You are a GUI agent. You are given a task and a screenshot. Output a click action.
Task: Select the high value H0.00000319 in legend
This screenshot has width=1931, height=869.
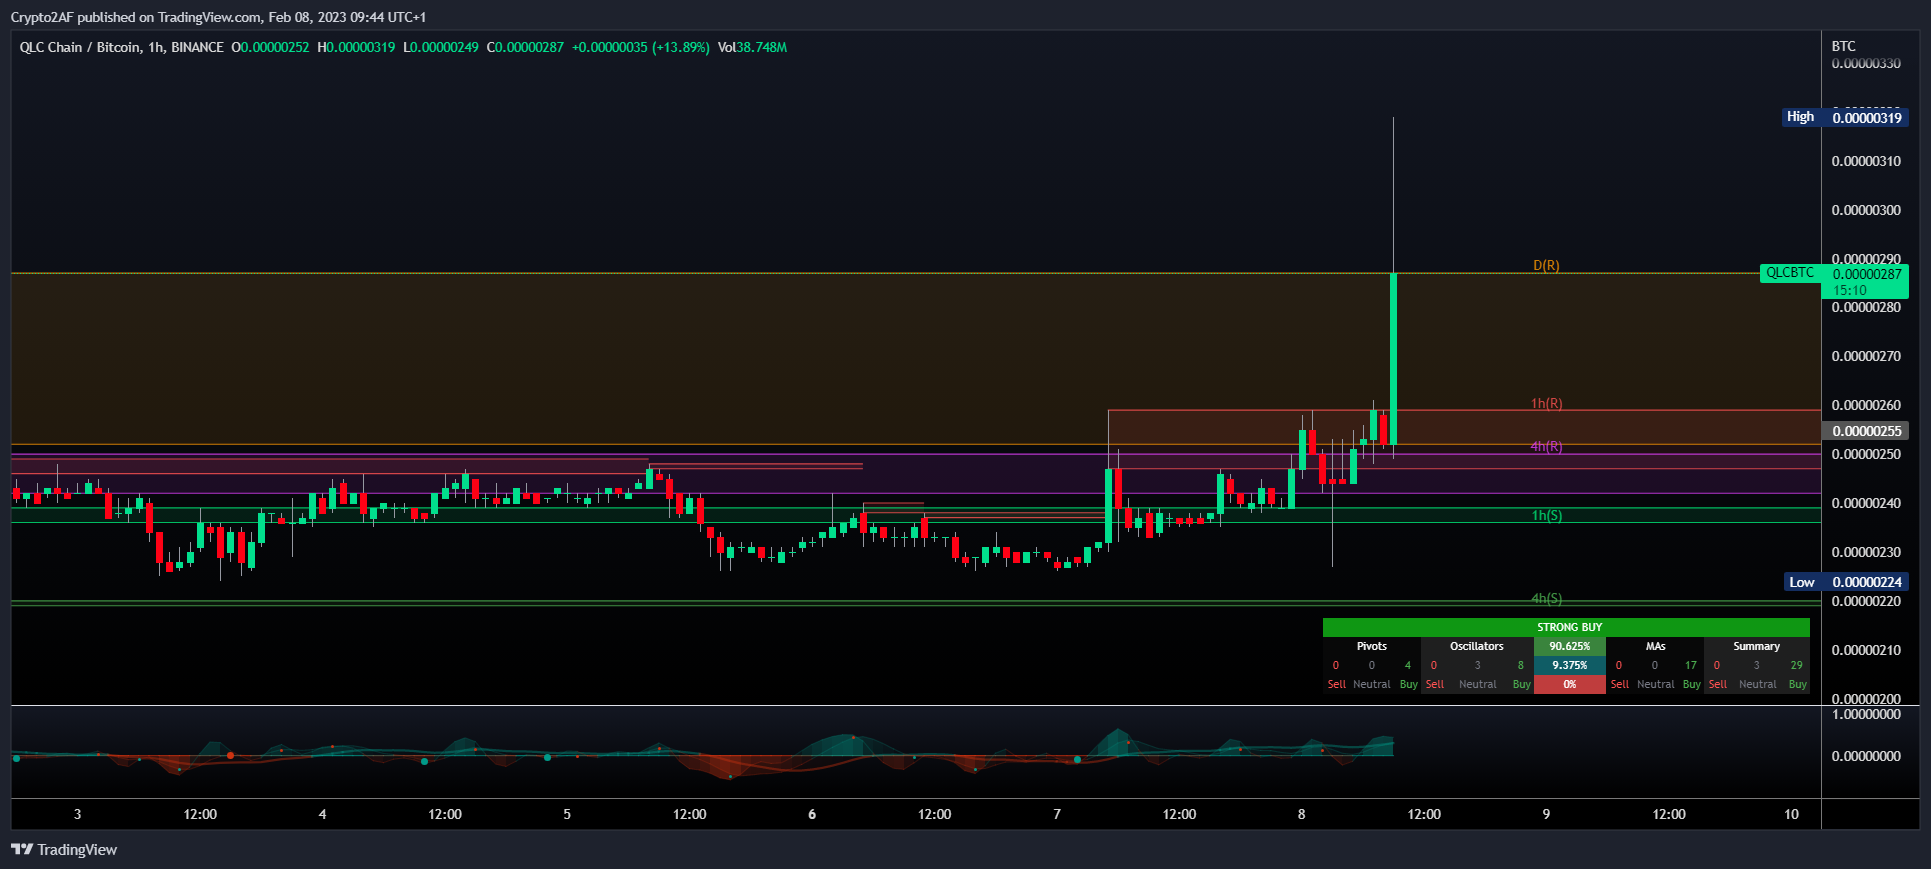coord(356,47)
